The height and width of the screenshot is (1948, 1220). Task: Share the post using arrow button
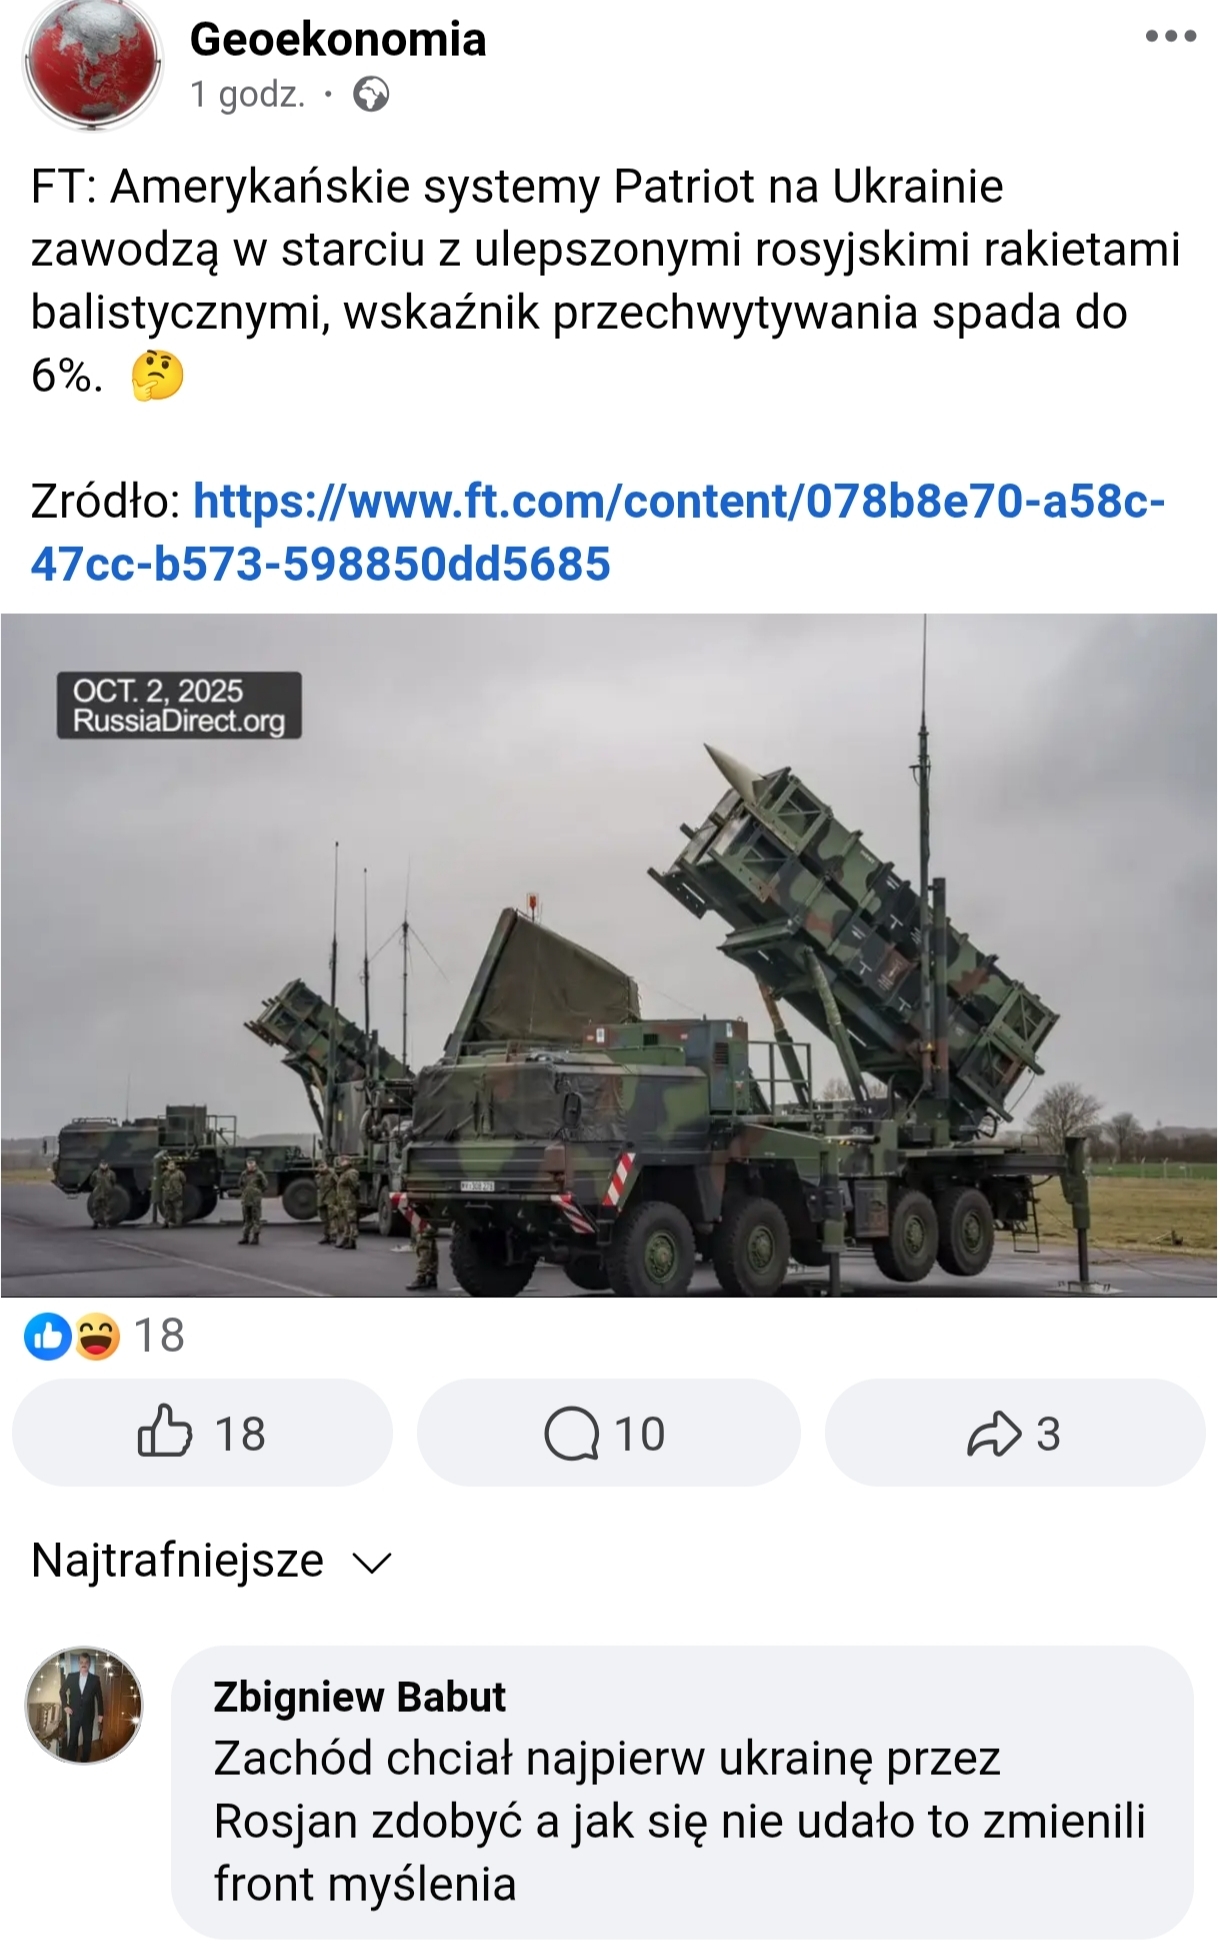[x=1015, y=1433]
